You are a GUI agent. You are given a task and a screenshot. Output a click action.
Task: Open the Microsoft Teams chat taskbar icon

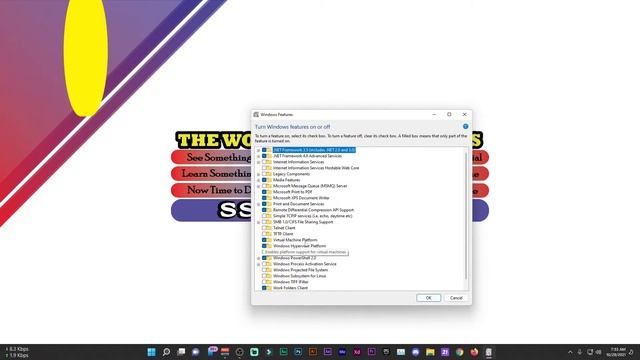196,352
